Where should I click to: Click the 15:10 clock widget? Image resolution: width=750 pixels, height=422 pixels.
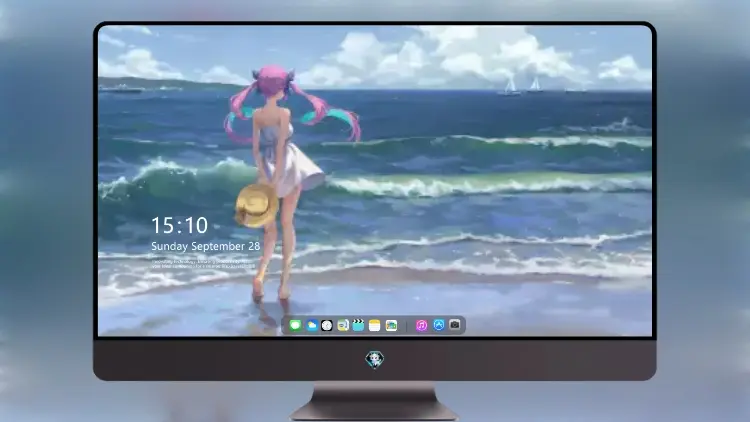click(x=179, y=225)
